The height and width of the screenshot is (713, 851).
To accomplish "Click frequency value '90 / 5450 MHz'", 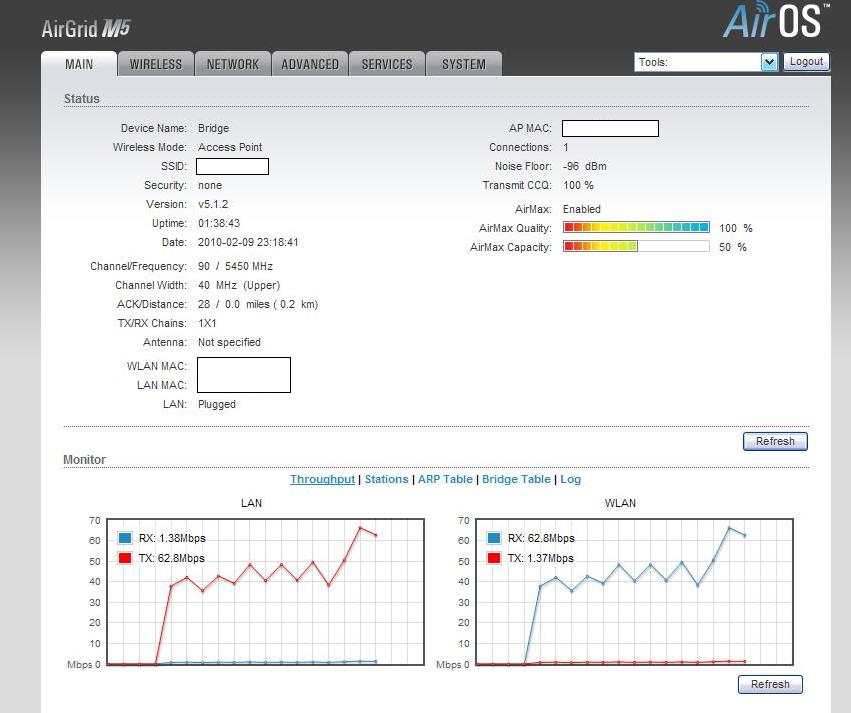I will (x=235, y=266).
